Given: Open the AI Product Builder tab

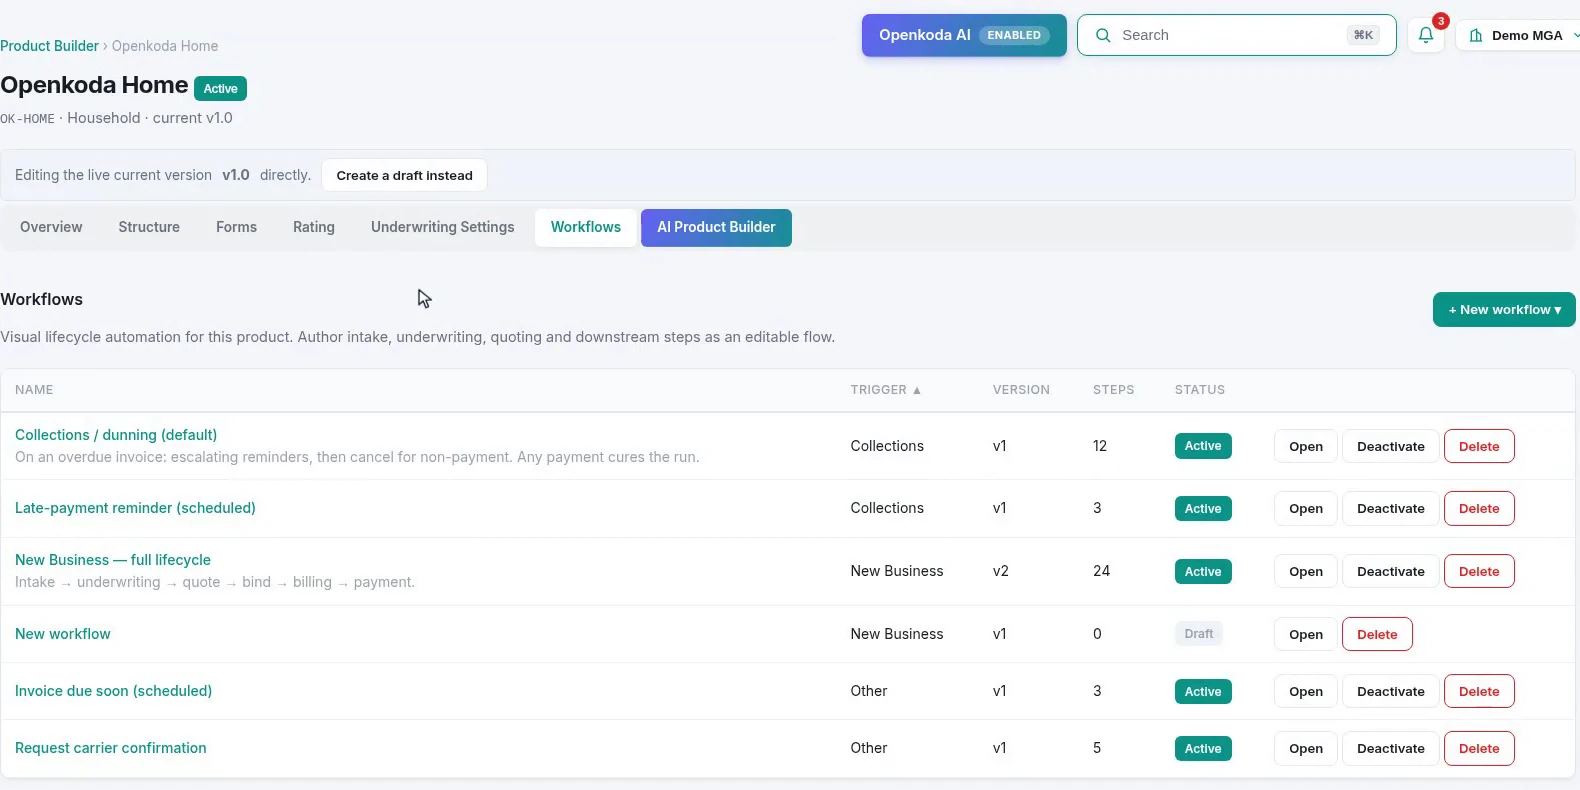Looking at the screenshot, I should click(x=716, y=227).
